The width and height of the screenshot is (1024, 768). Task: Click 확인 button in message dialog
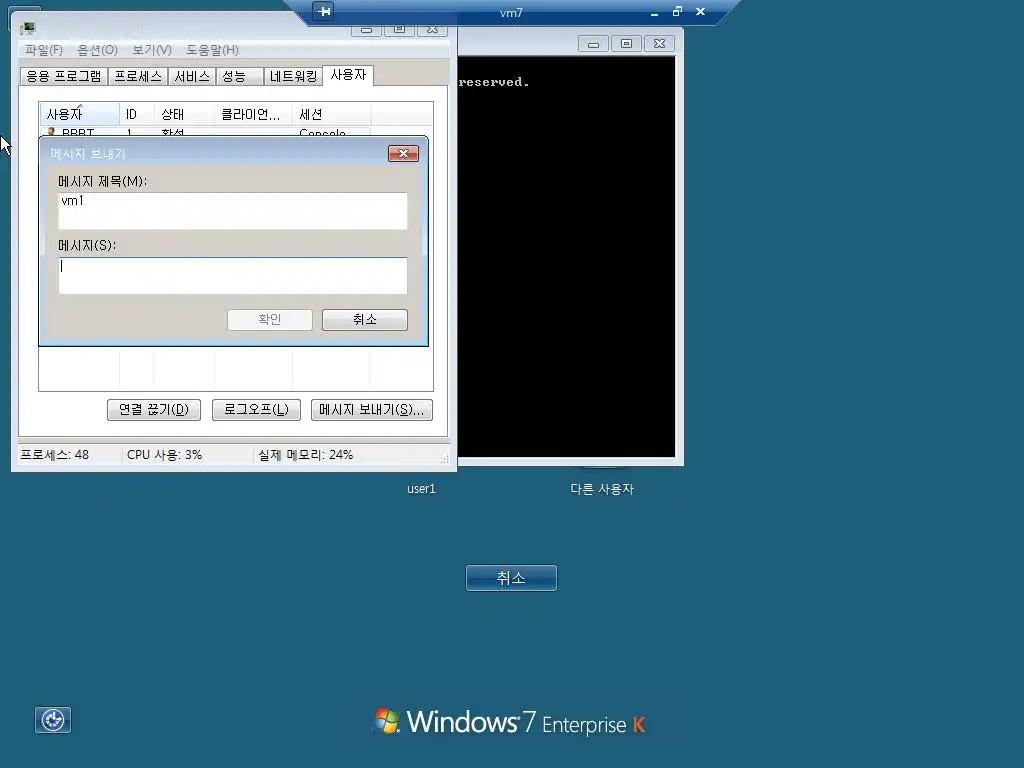(x=270, y=319)
